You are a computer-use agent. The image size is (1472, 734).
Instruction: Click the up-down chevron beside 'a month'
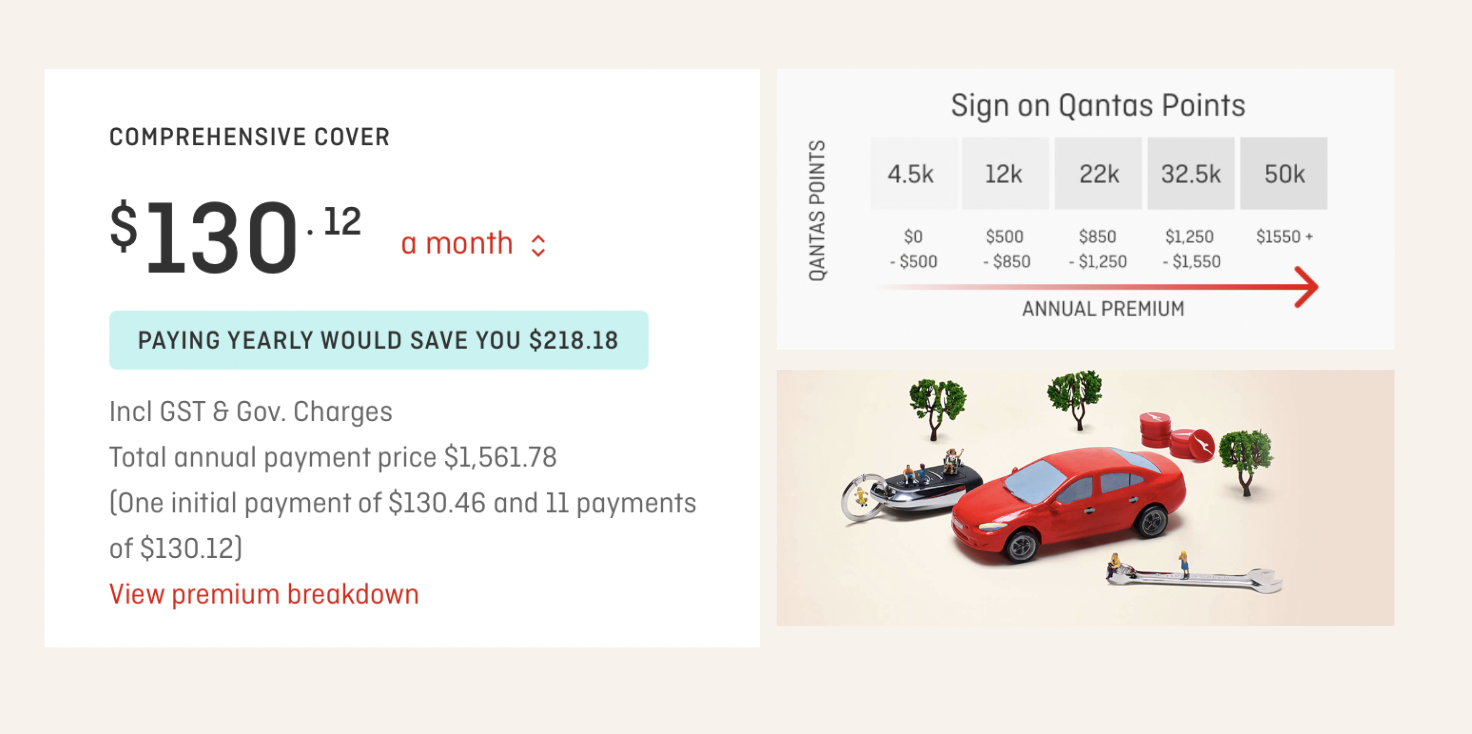(538, 246)
